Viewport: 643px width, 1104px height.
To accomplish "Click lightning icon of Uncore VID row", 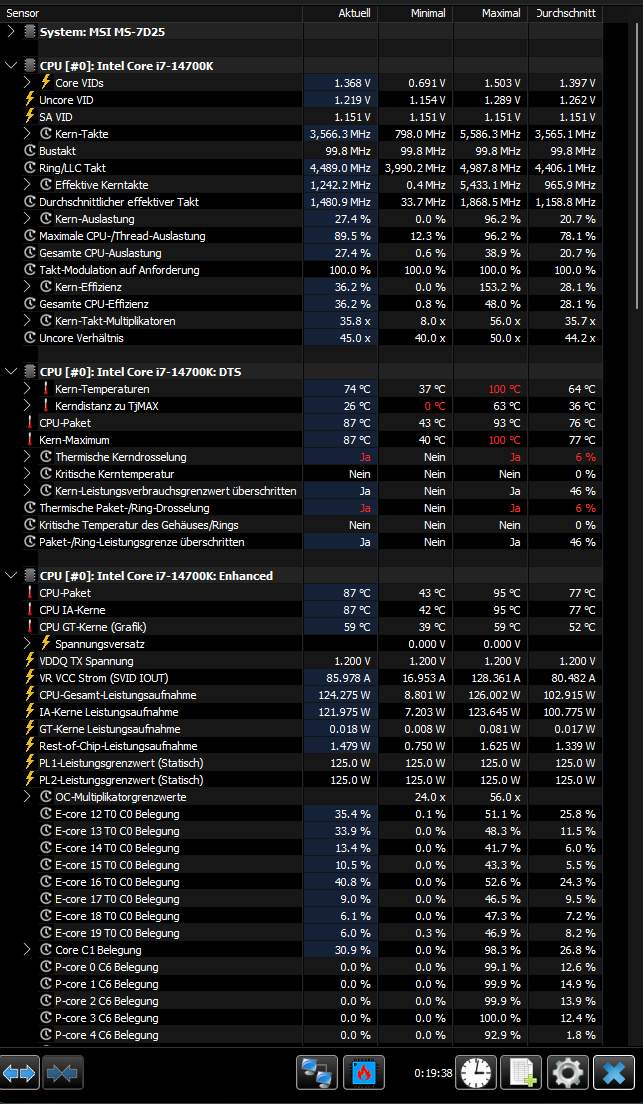I will coord(30,99).
